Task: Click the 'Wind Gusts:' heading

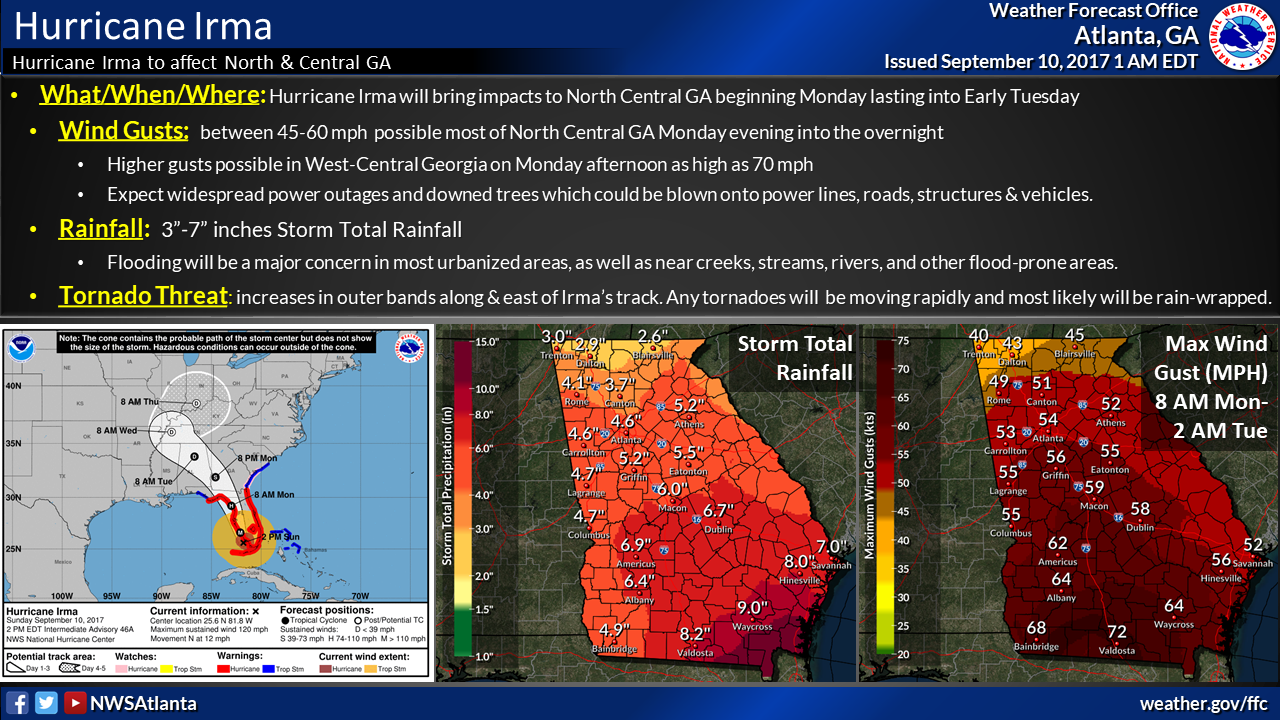Action: 124,131
